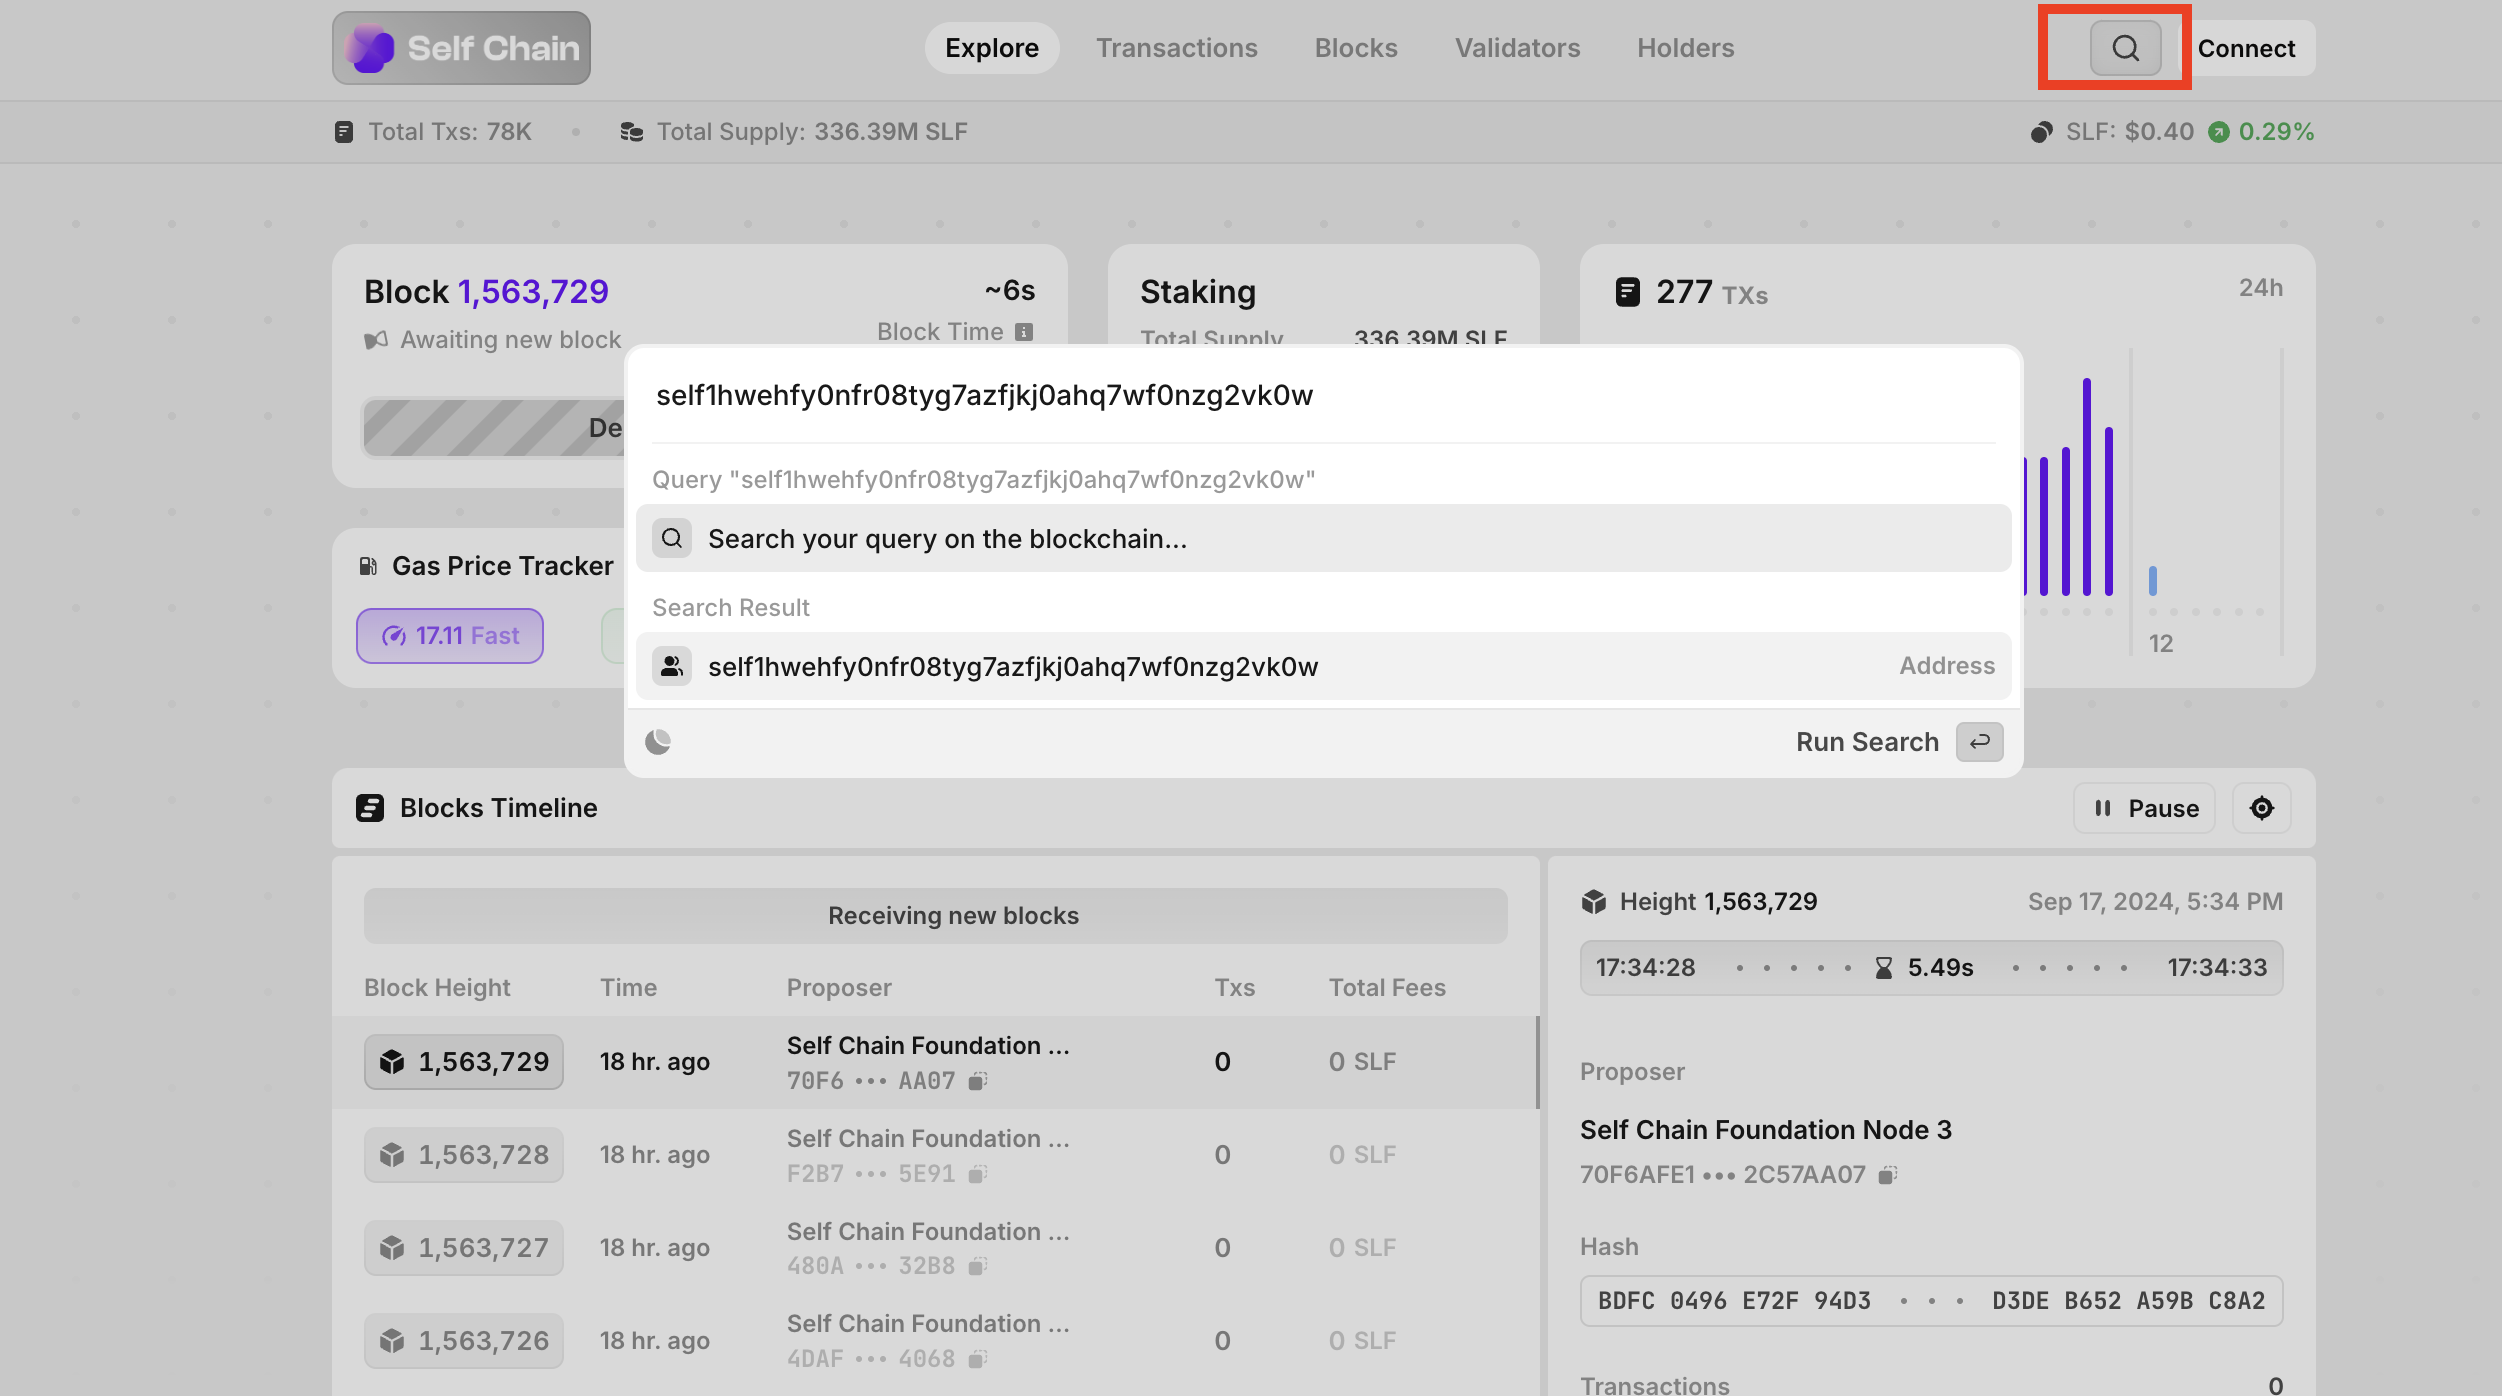
Task: Click the Blocks Timeline header icon
Action: 370,808
